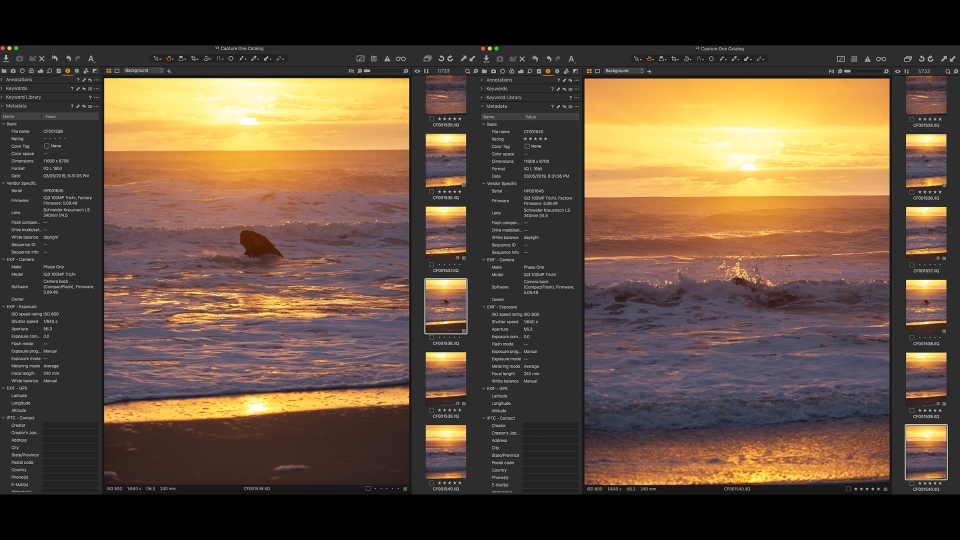Screen dimensions: 960x540
Task: Select the Text annotation A icon in right window
Action: [x=571, y=59]
